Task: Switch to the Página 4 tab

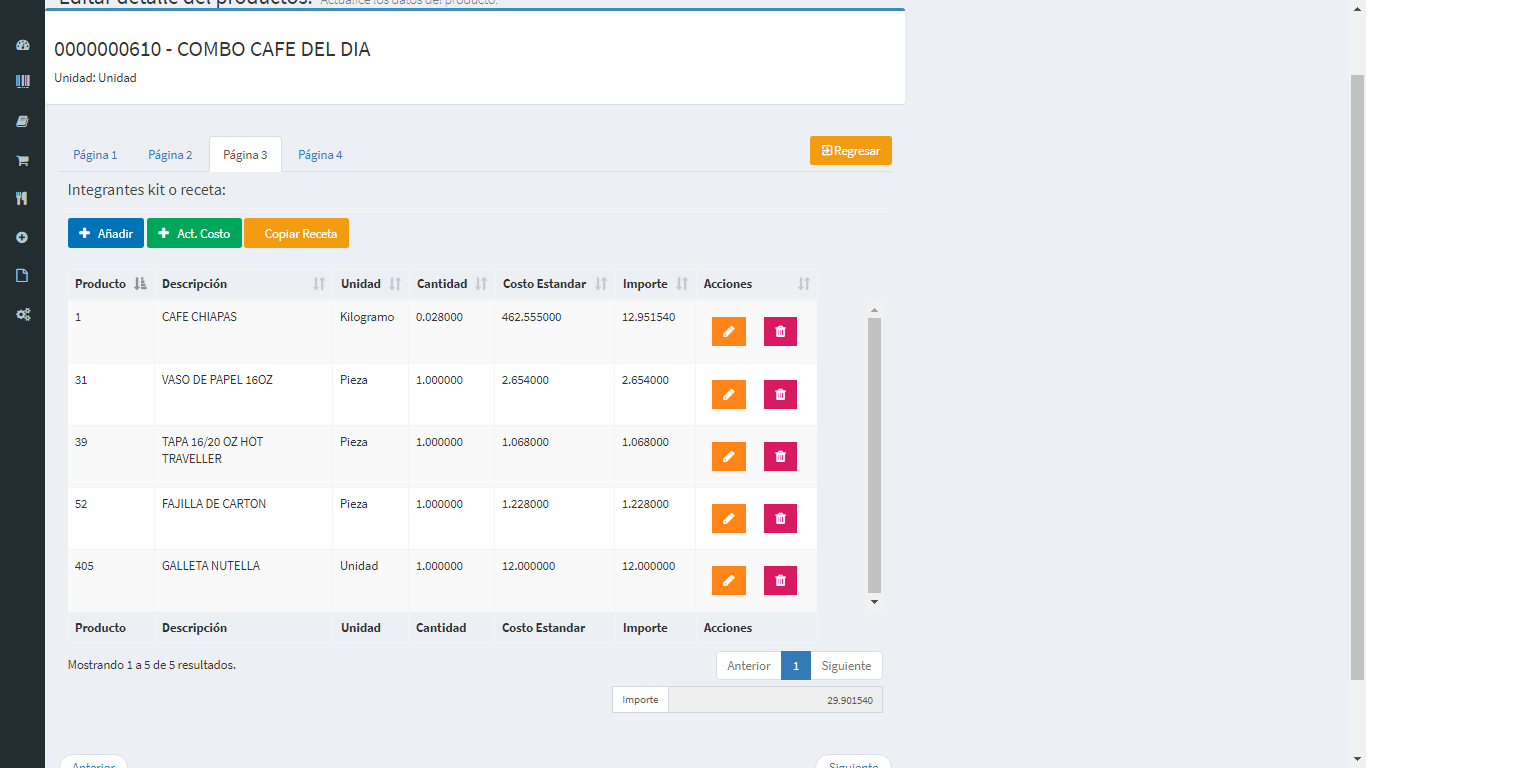Action: point(320,155)
